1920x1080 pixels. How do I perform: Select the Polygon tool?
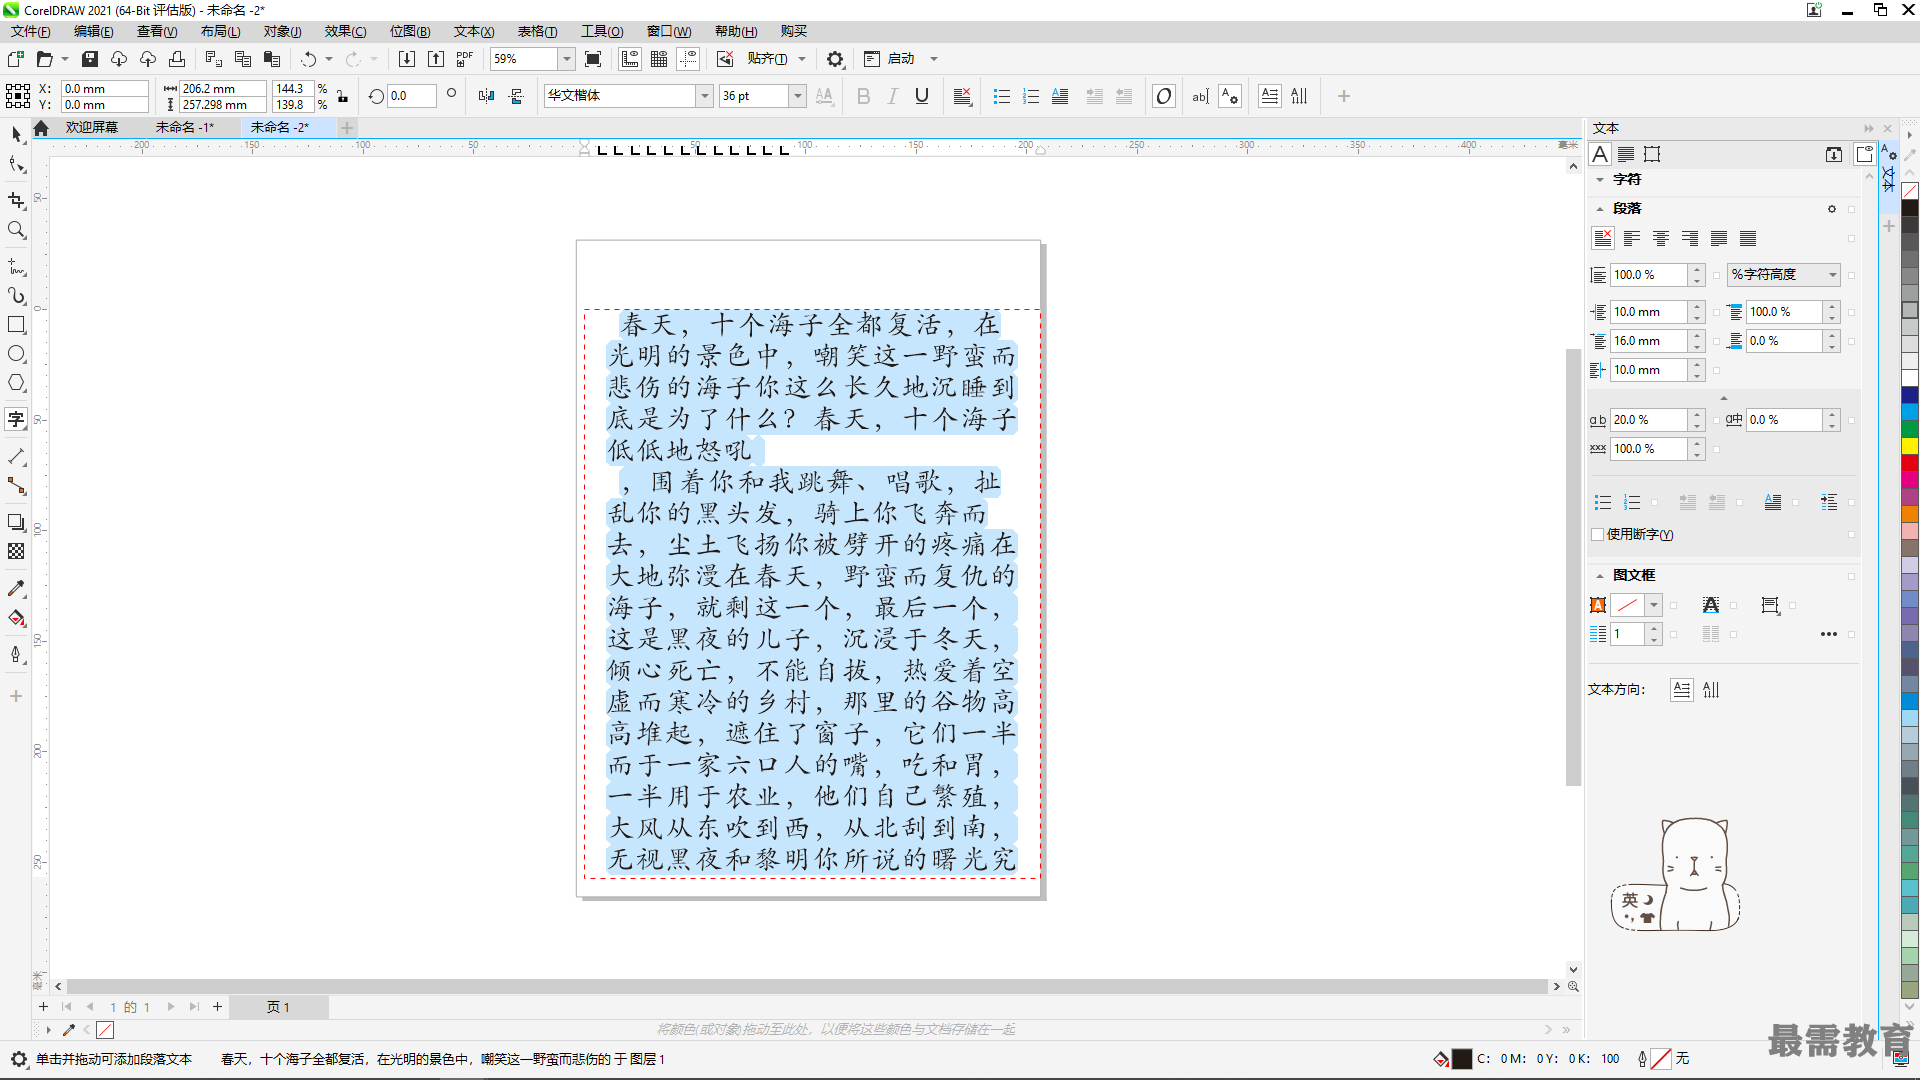(x=16, y=383)
